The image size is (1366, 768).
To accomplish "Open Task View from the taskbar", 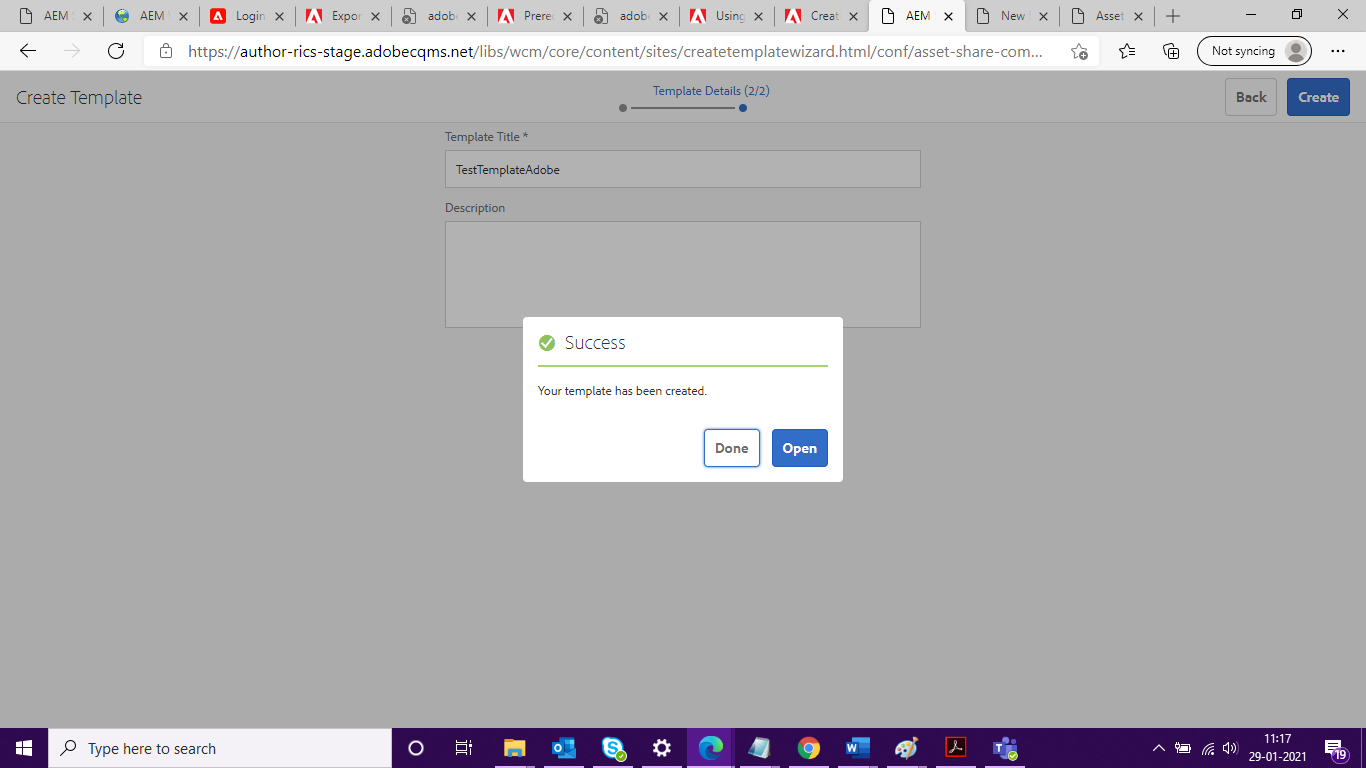I will click(463, 747).
